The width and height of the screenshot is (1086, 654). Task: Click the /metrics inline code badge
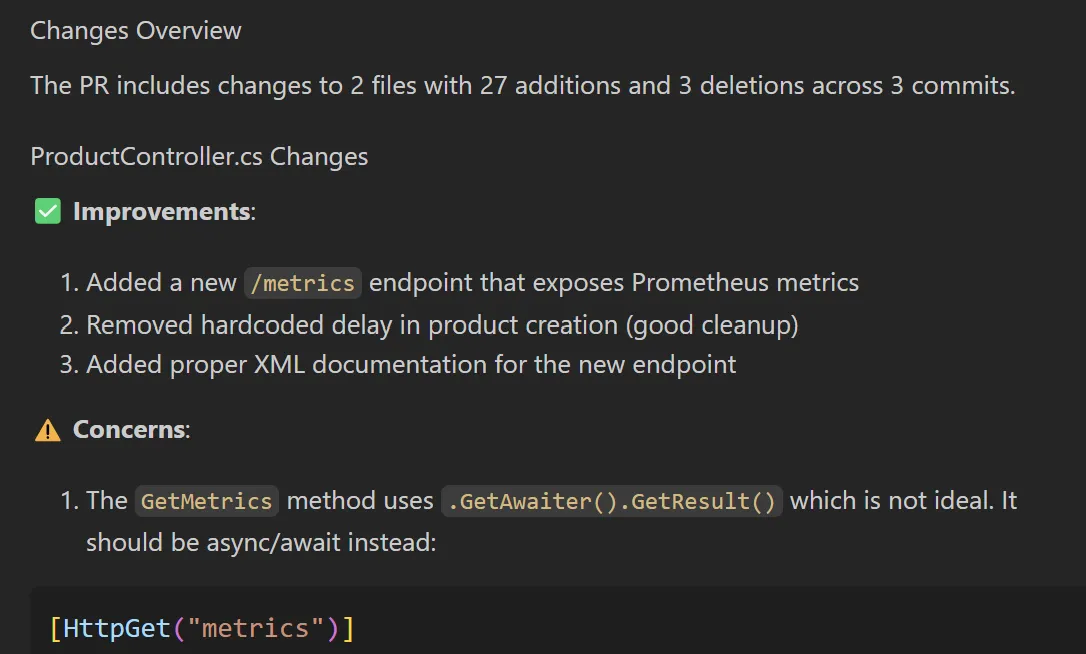pyautogui.click(x=303, y=283)
